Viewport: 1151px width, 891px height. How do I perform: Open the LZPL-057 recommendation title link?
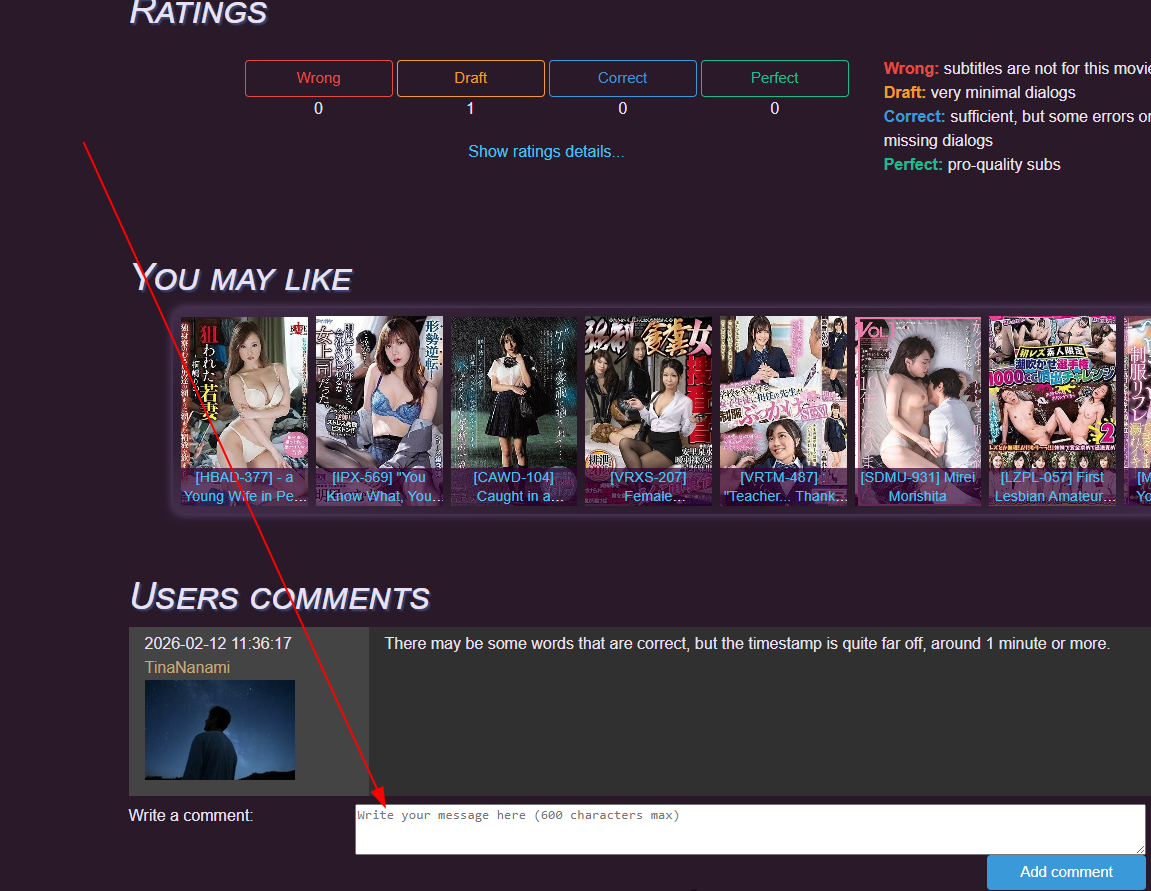pos(1052,487)
